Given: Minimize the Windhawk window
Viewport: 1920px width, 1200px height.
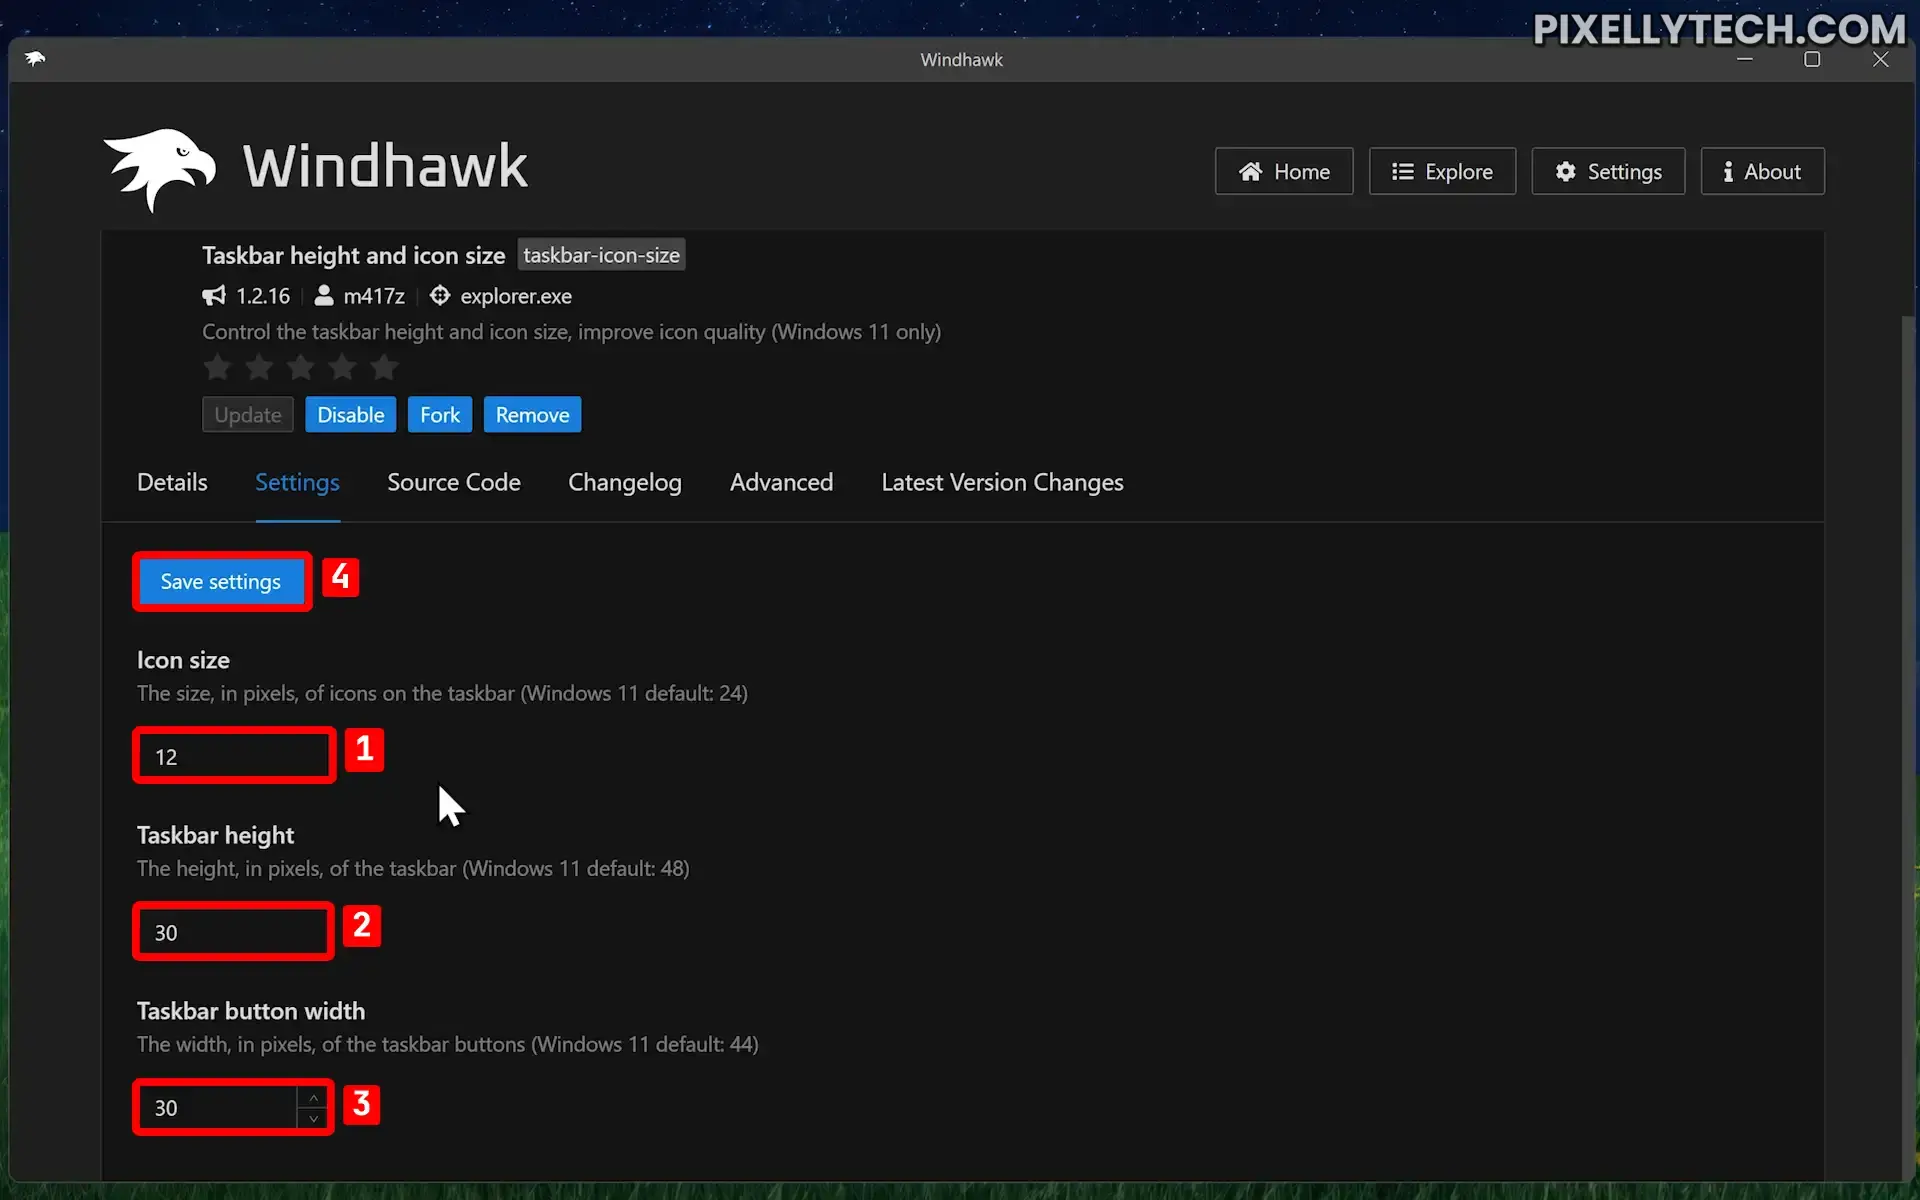Looking at the screenshot, I should pyautogui.click(x=1745, y=59).
